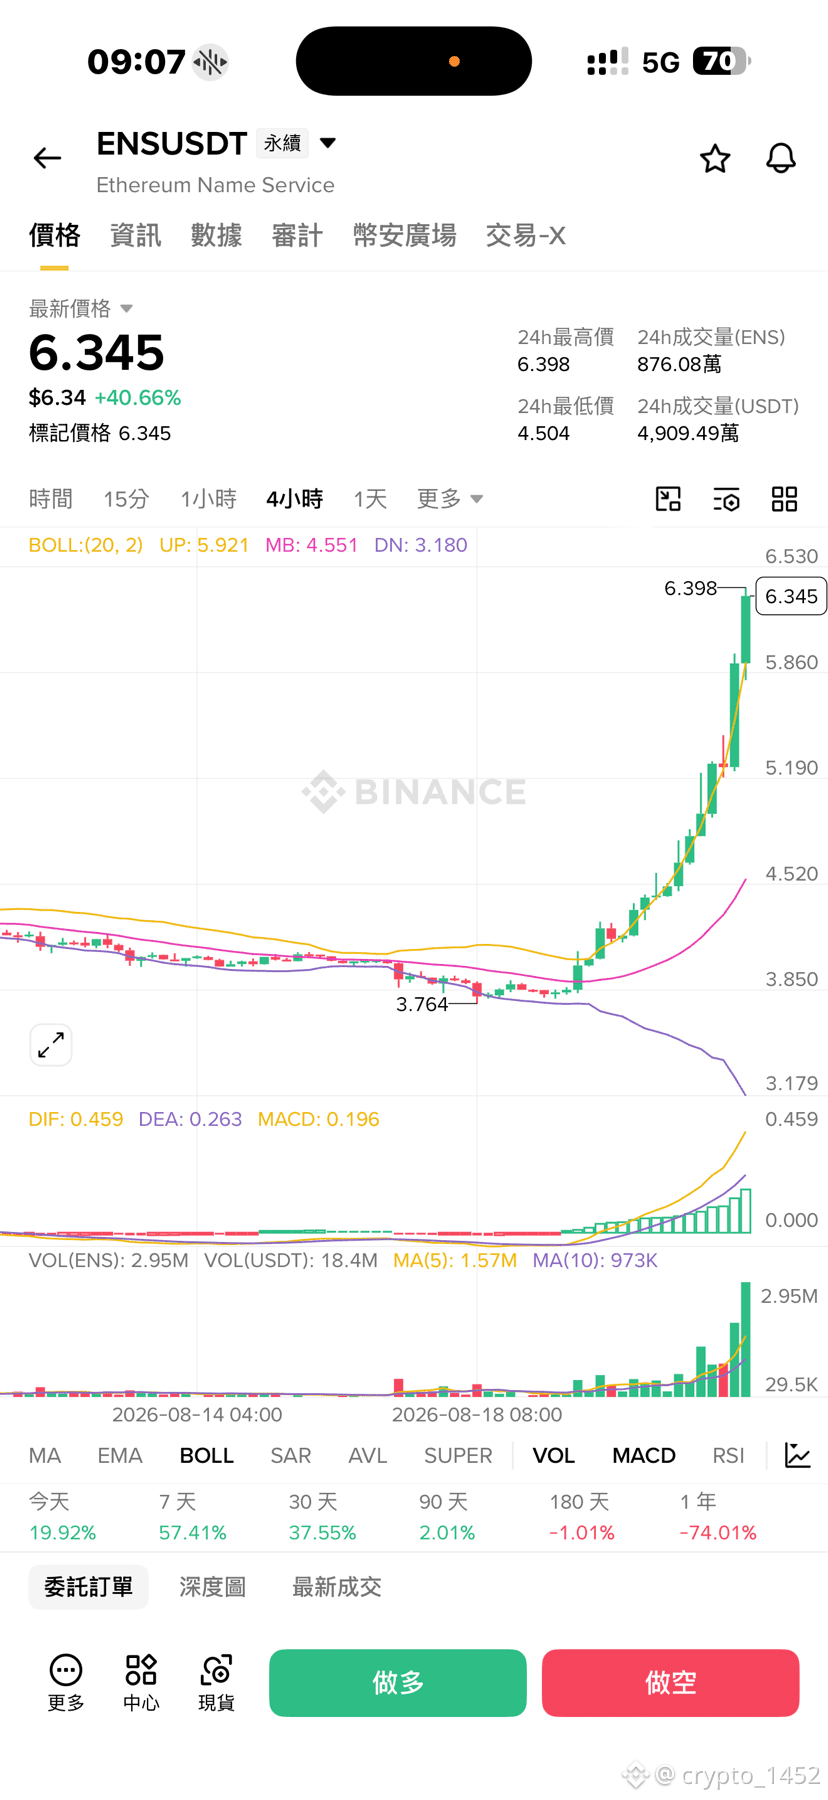Tap the Ethereum Name Service subtitle
This screenshot has width=828, height=1800.
point(215,185)
